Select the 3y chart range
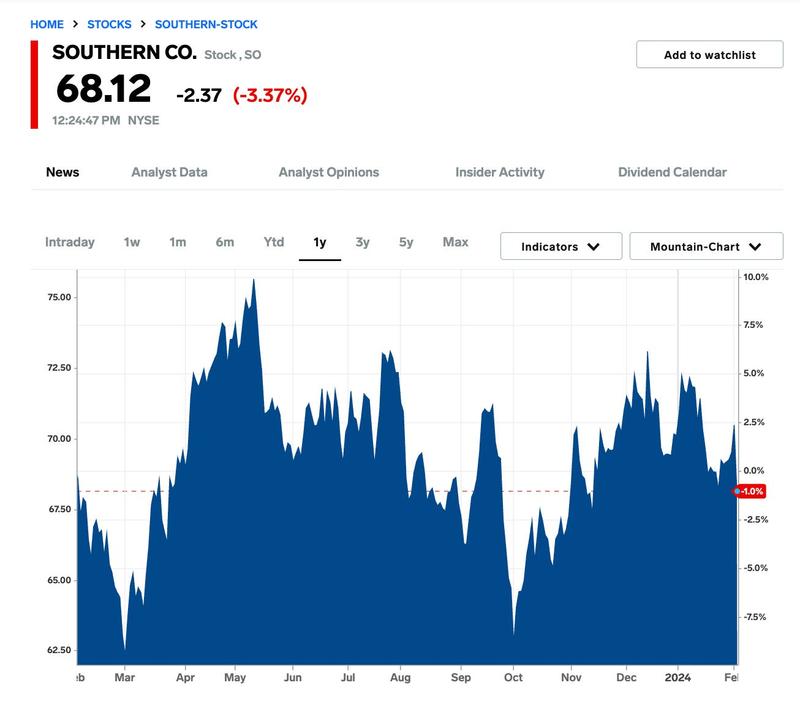The width and height of the screenshot is (800, 701). (363, 242)
